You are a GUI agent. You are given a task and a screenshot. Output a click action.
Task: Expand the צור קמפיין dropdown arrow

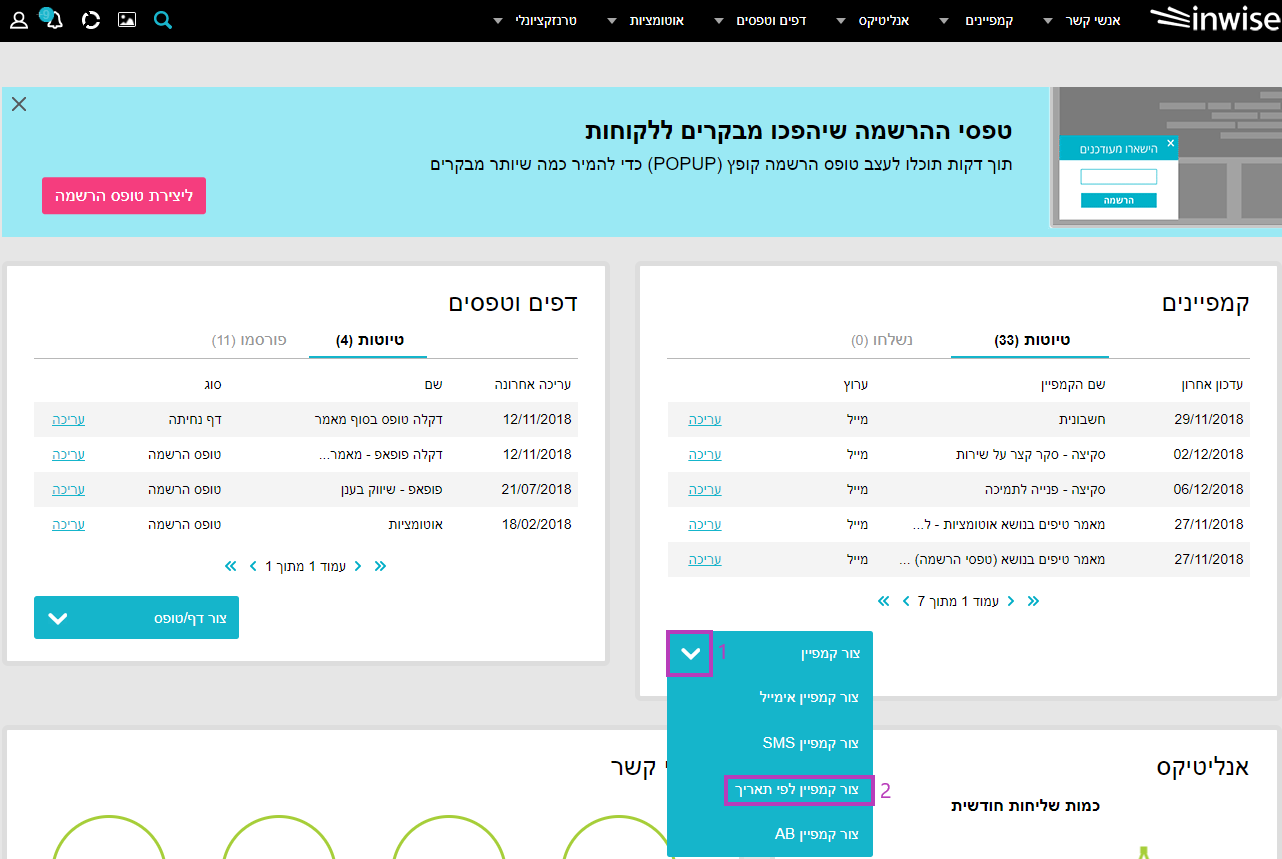[x=690, y=654]
